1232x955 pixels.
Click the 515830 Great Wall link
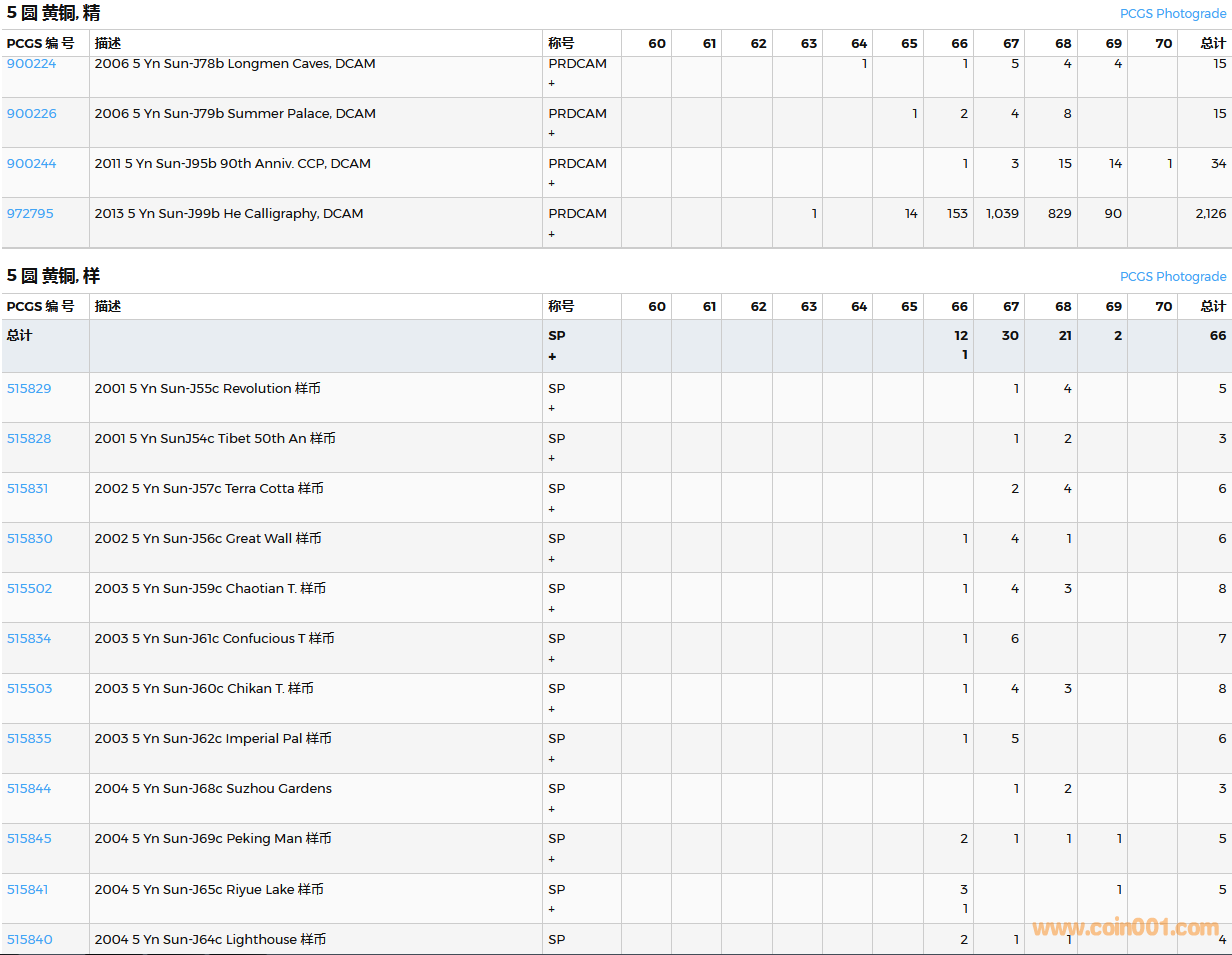coord(29,539)
